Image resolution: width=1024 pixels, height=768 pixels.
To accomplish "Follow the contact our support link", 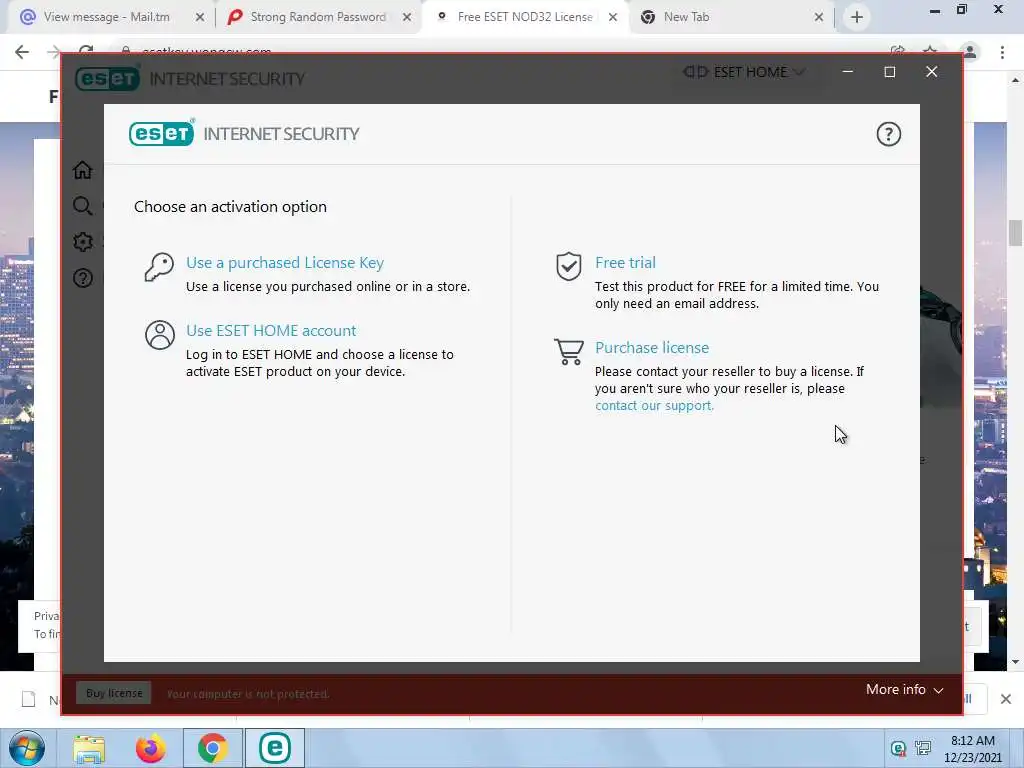I will coord(654,406).
